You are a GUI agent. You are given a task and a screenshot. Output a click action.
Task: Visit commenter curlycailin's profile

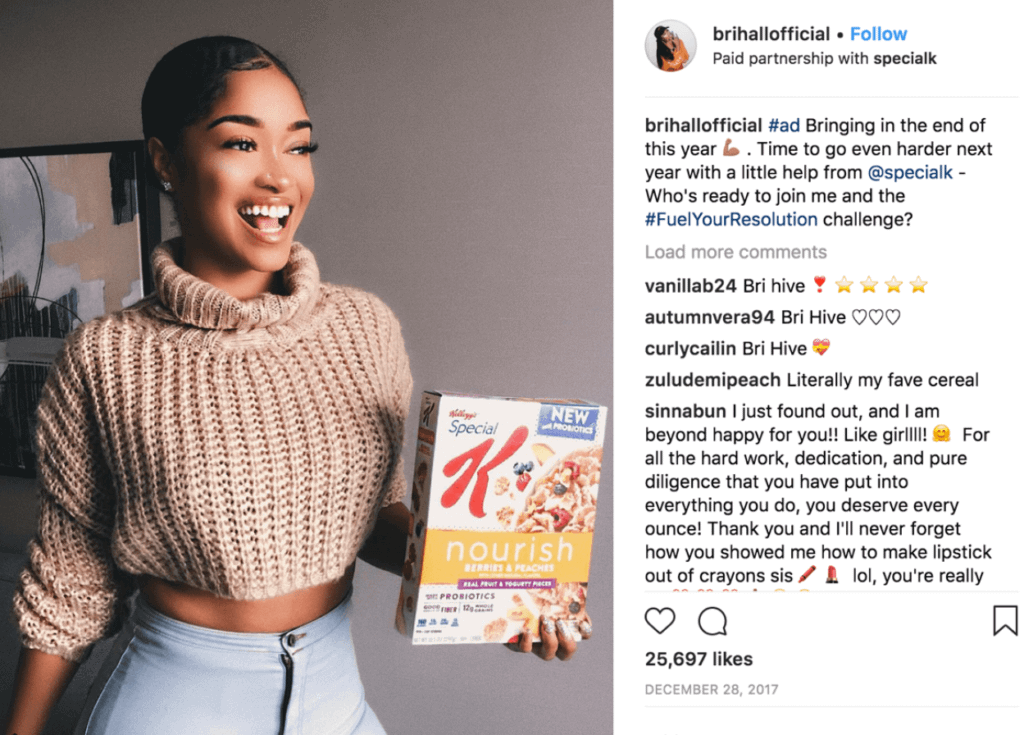690,349
